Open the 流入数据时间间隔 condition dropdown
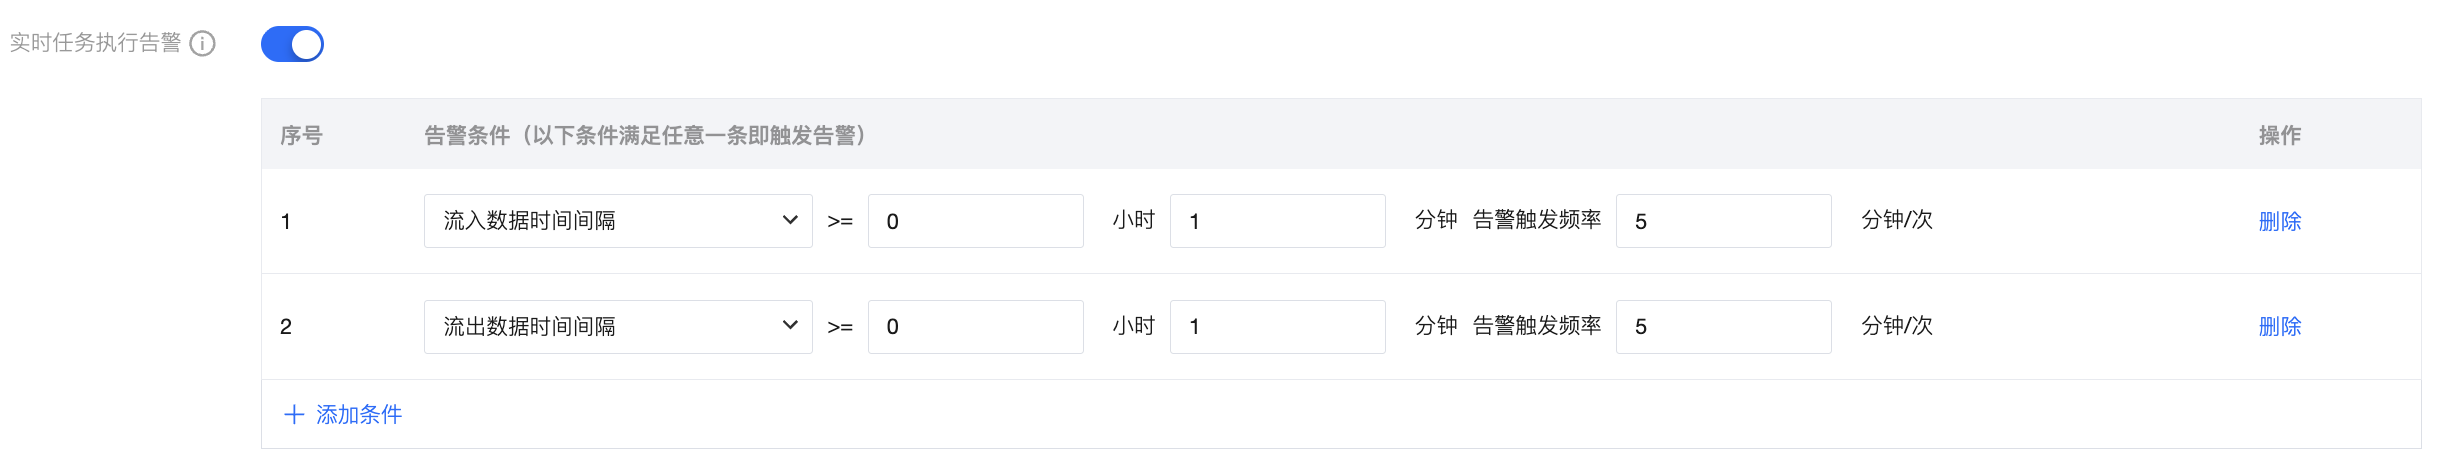Image resolution: width=2452 pixels, height=476 pixels. click(x=618, y=221)
